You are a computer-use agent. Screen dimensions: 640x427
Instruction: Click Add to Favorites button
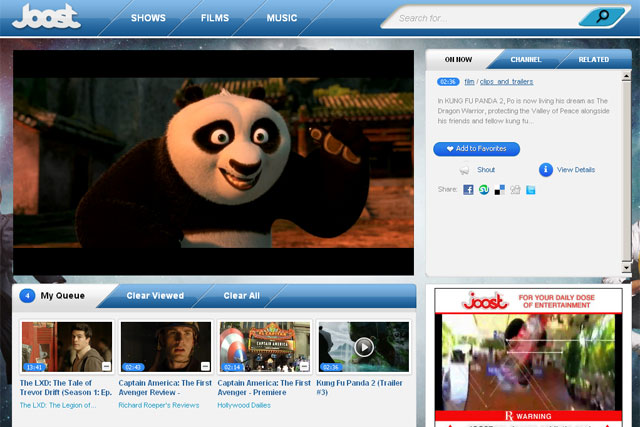coord(476,149)
